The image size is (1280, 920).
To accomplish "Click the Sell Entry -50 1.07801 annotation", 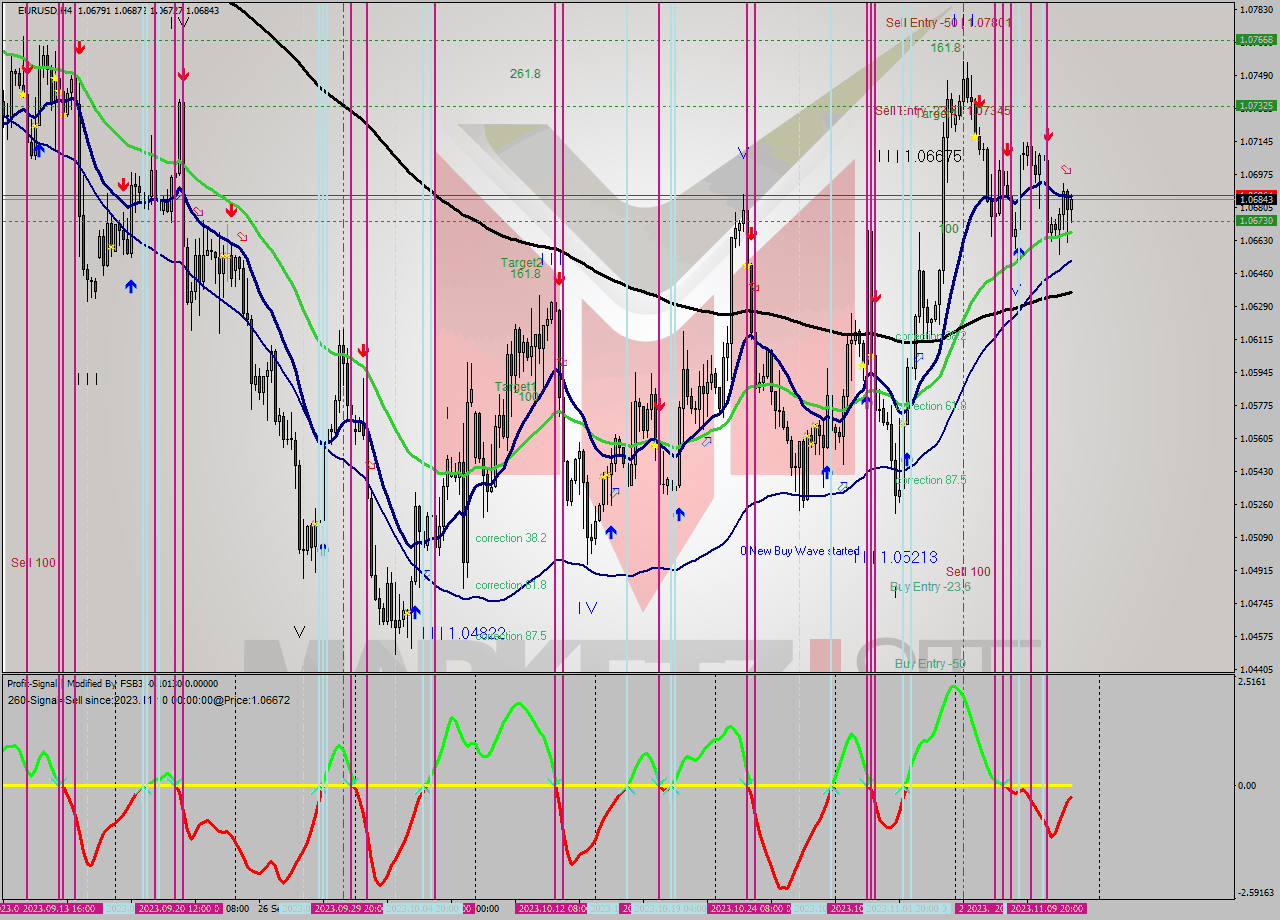I will point(950,22).
